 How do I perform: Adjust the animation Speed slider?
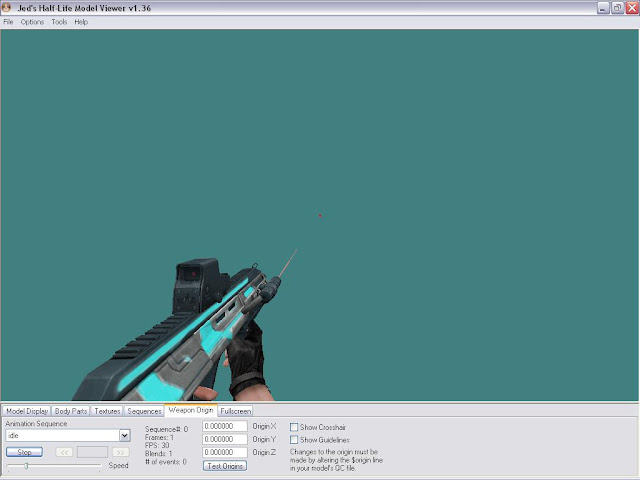tap(26, 466)
